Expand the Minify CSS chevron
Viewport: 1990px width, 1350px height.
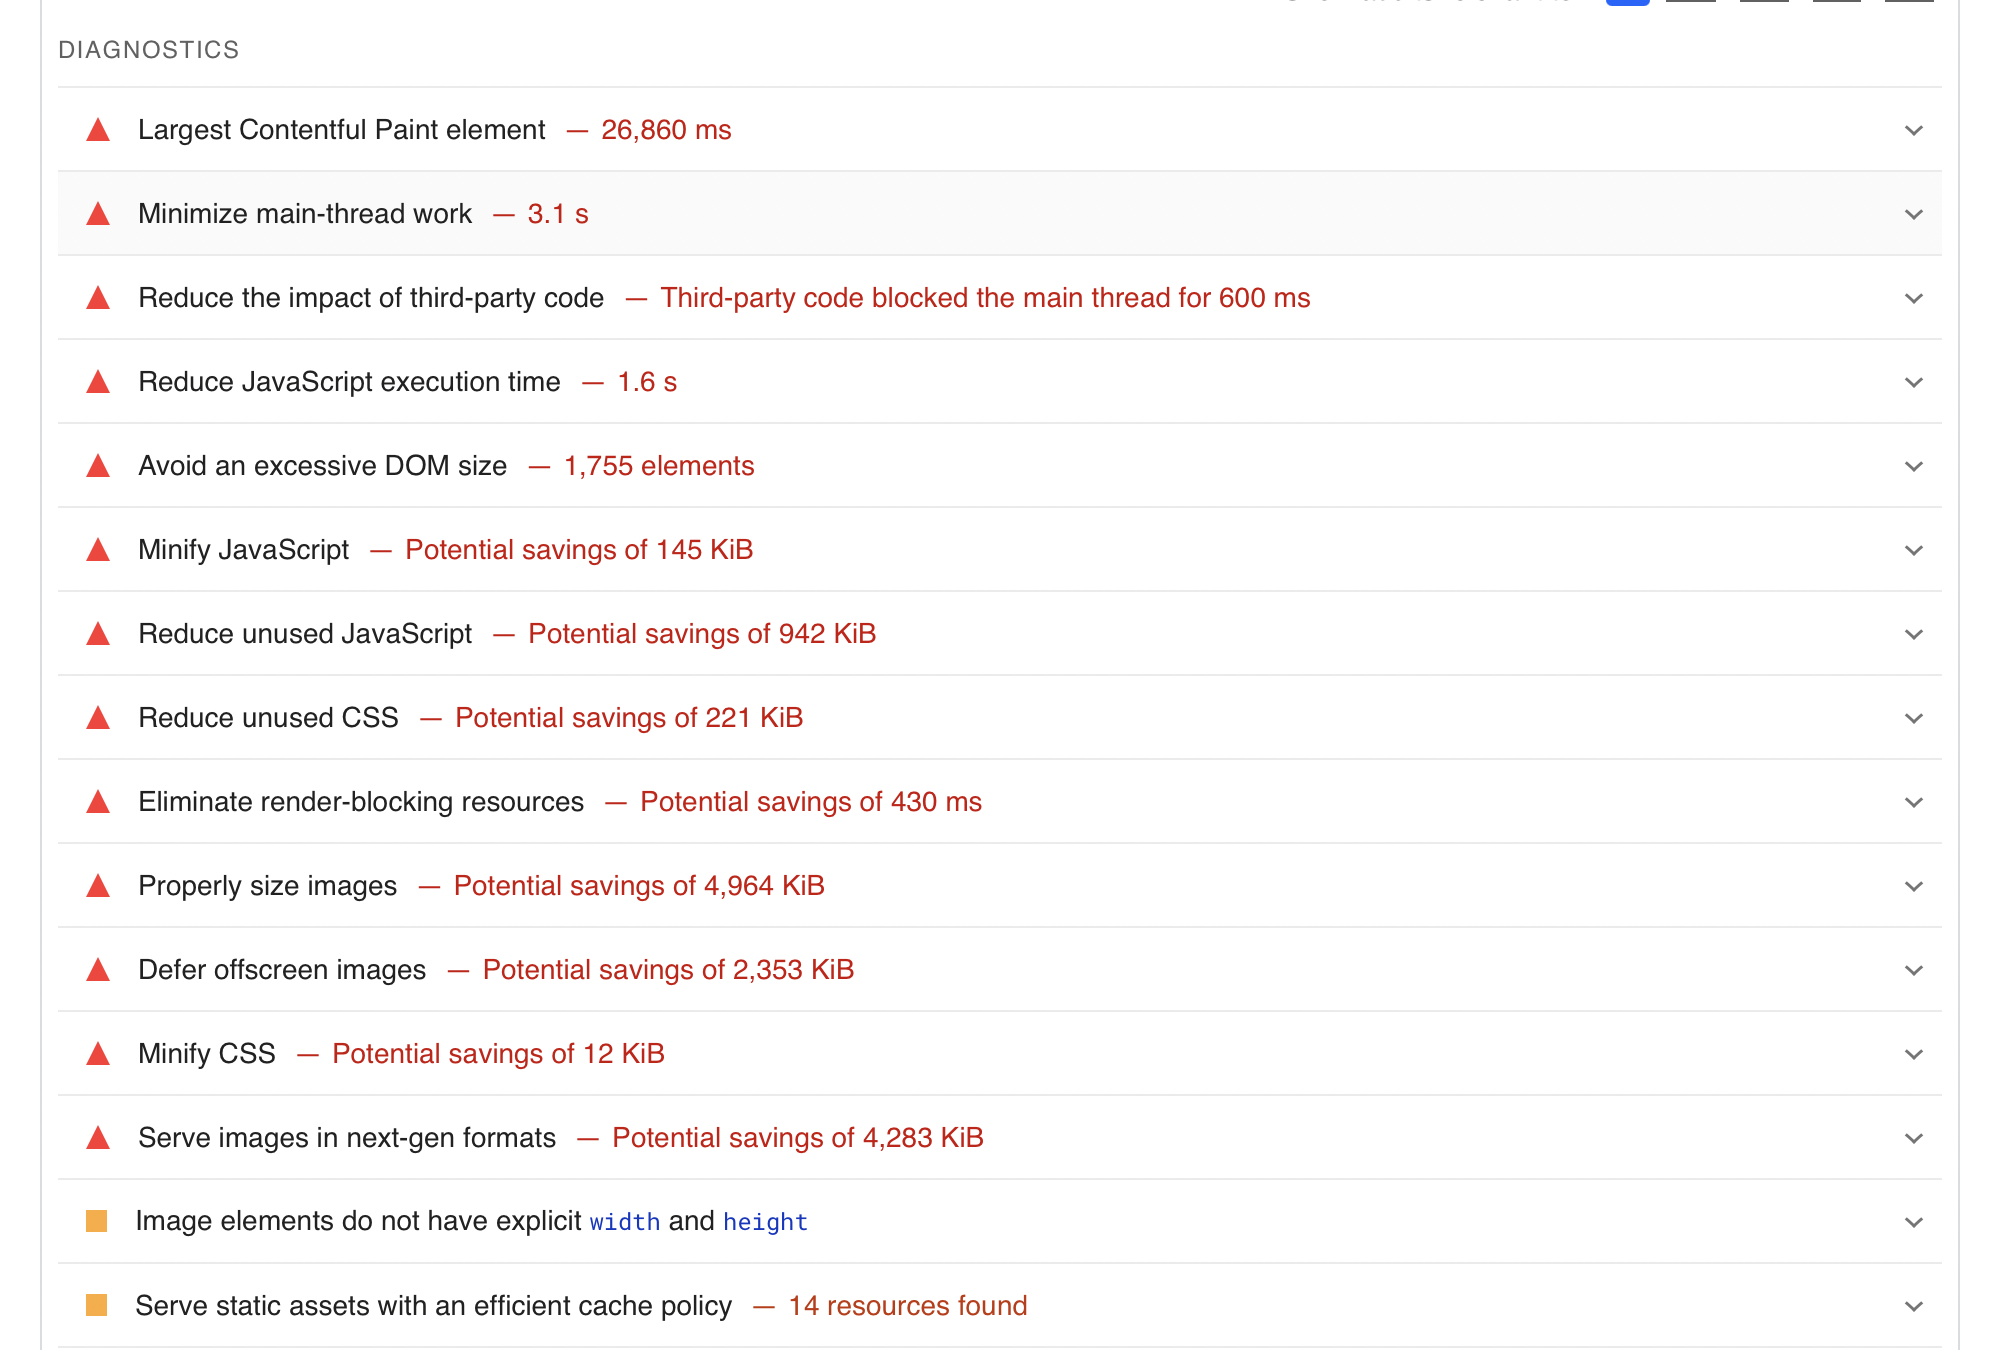click(x=1914, y=1054)
